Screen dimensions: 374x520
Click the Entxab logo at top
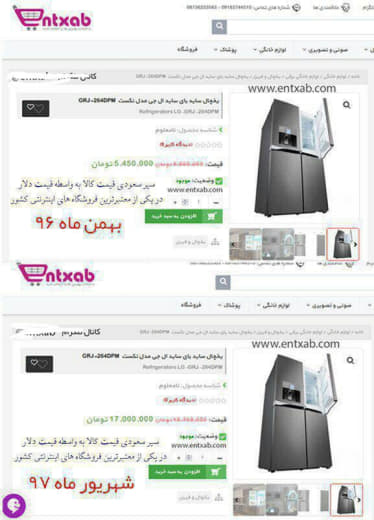(x=52, y=19)
